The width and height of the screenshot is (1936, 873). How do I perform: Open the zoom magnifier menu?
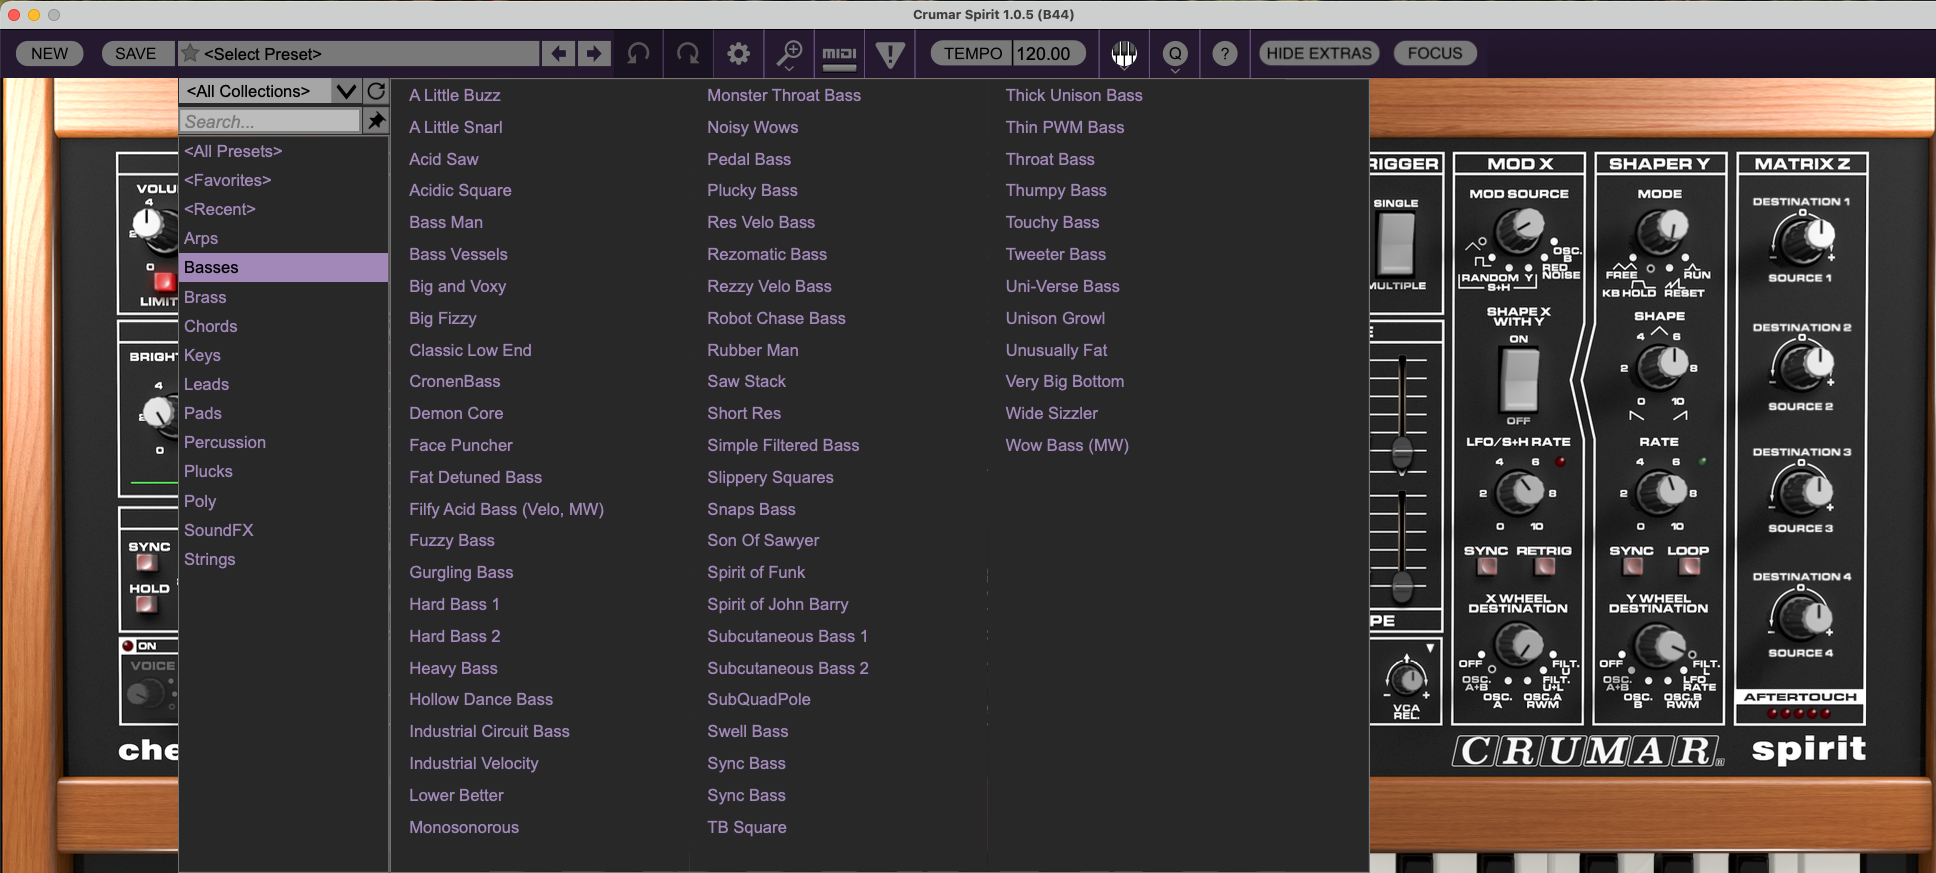click(x=790, y=54)
